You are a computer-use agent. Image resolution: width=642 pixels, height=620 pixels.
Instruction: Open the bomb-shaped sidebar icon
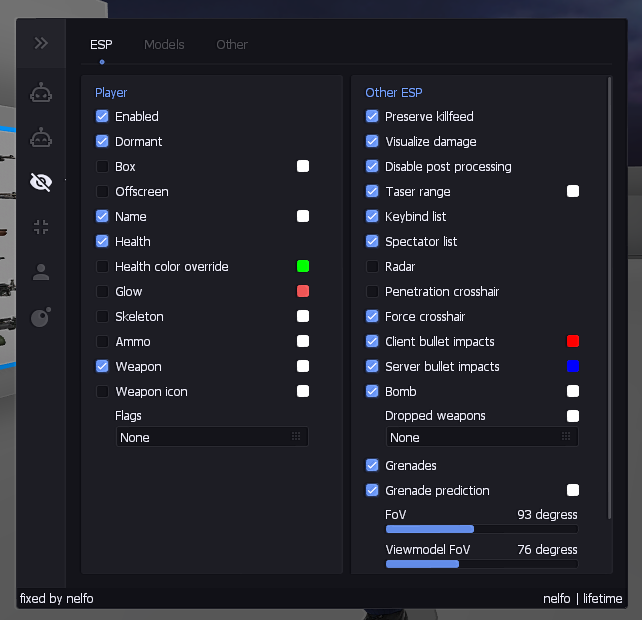click(41, 317)
